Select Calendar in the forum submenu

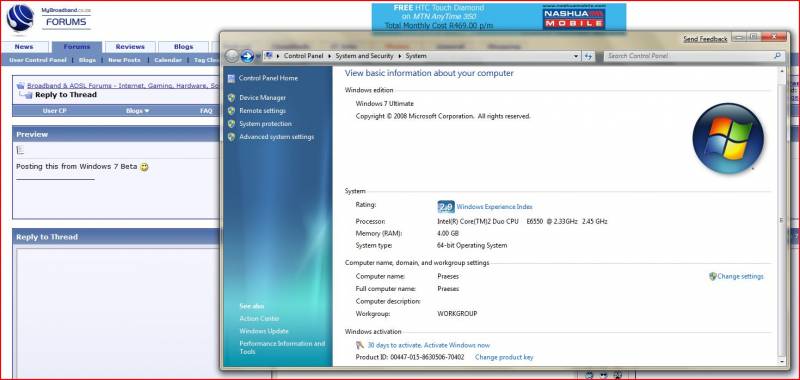168,60
